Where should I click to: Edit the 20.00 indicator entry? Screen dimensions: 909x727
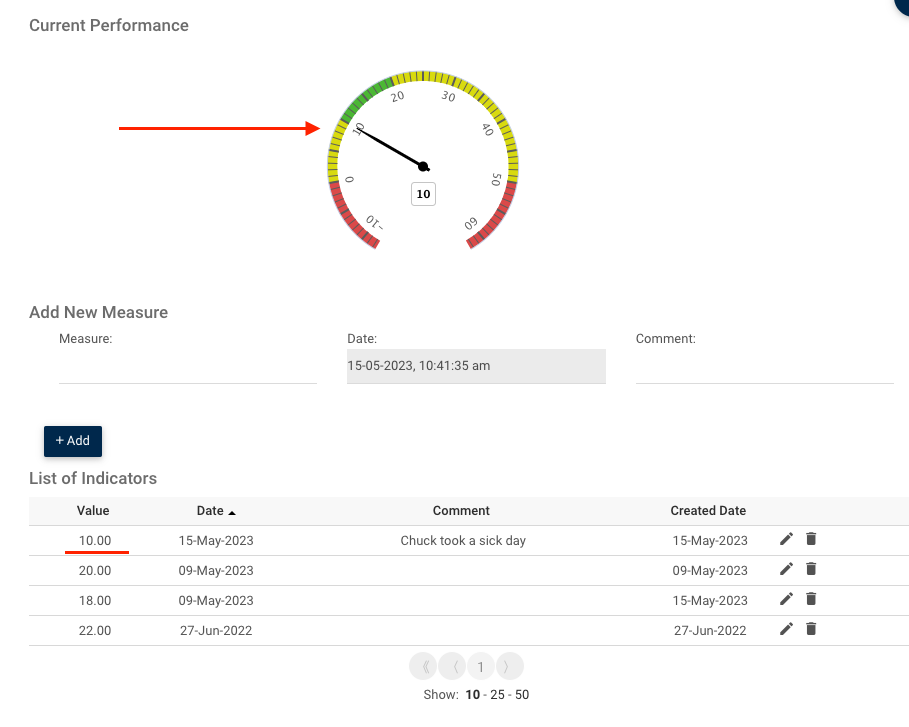(x=786, y=570)
